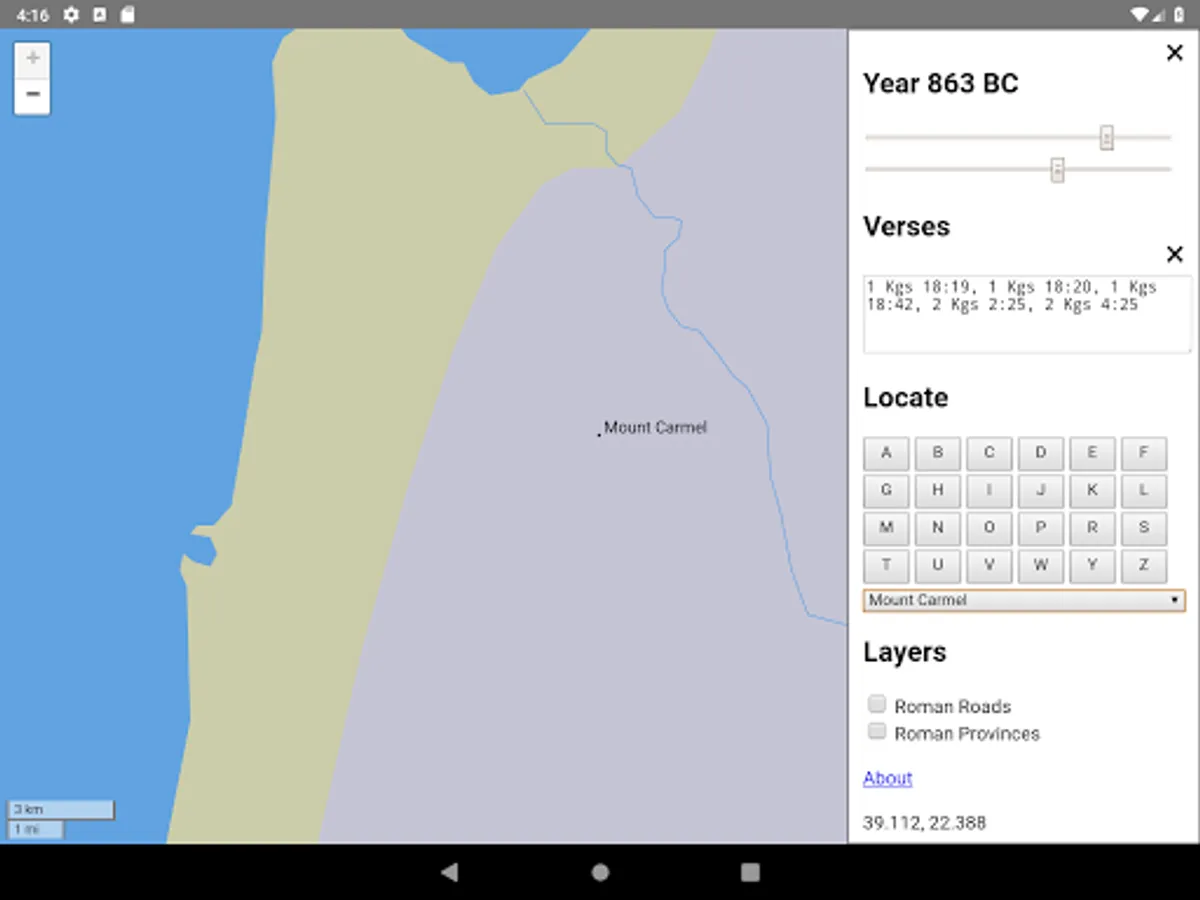This screenshot has height=900, width=1200.
Task: Zoom out the map with minus button
Action: [x=32, y=95]
